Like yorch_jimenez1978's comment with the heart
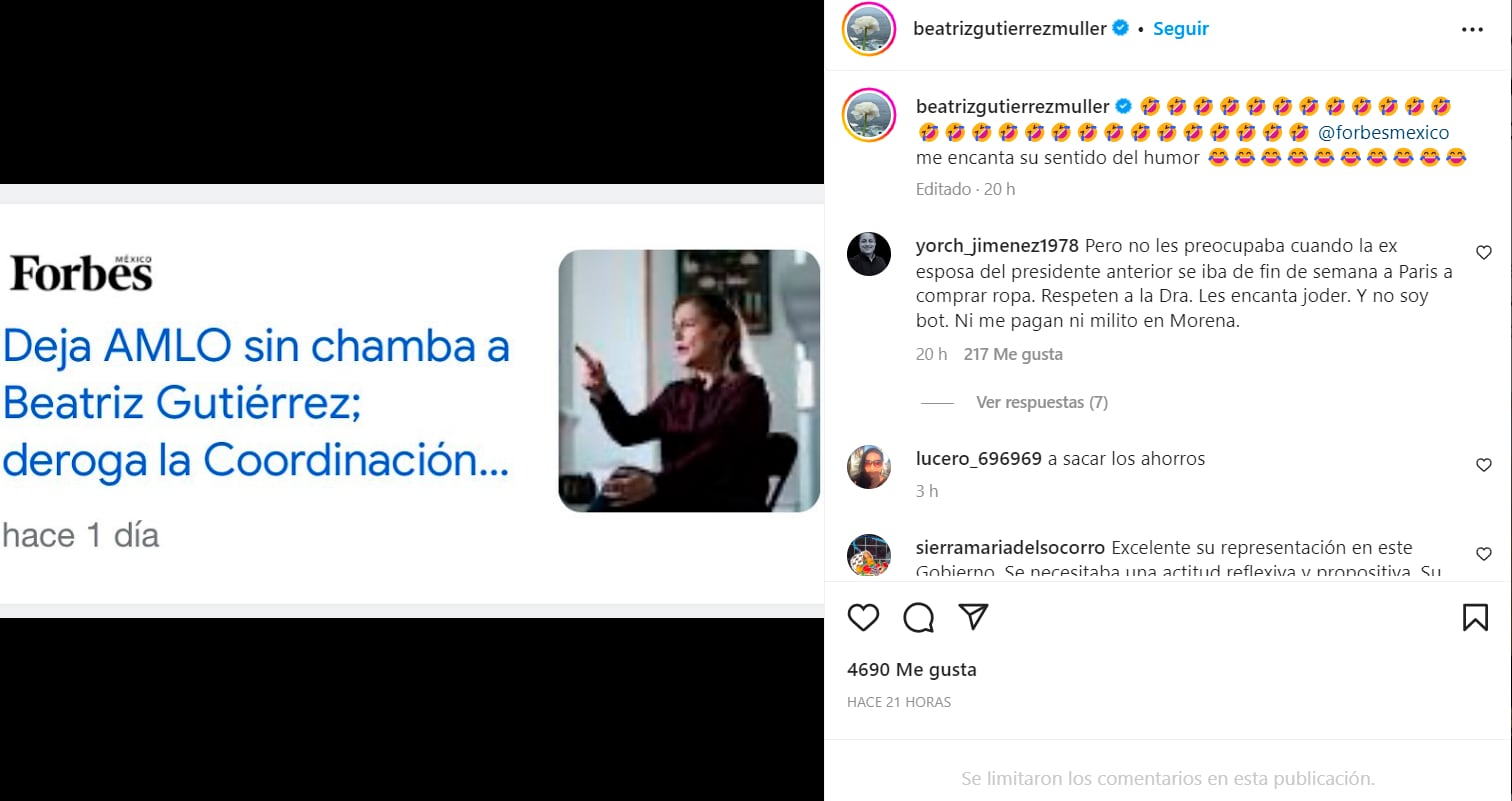1512x801 pixels. click(x=1483, y=253)
